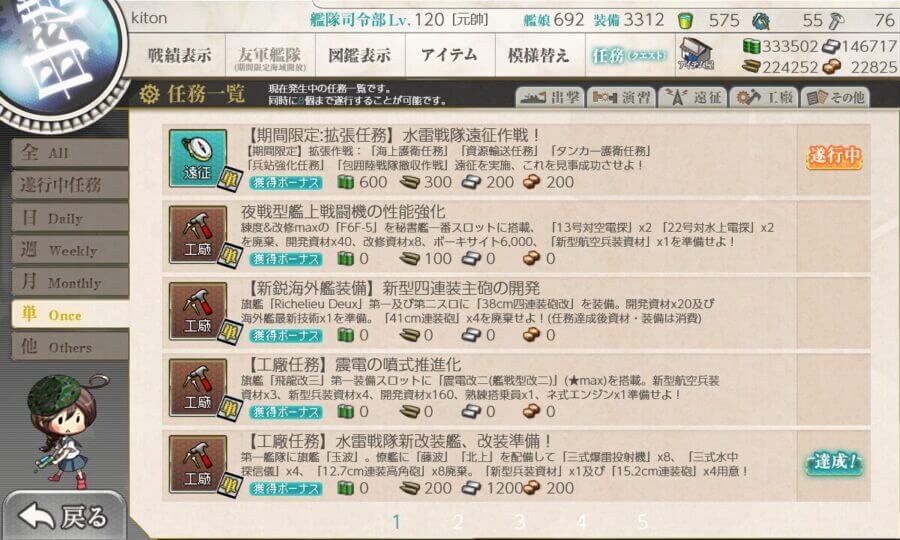The height and width of the screenshot is (540, 900).
Task: Select the Monthly quest filter
Action: point(69,282)
